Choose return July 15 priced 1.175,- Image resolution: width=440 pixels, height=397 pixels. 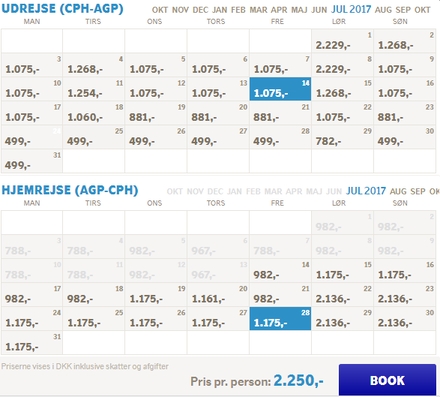342,270
